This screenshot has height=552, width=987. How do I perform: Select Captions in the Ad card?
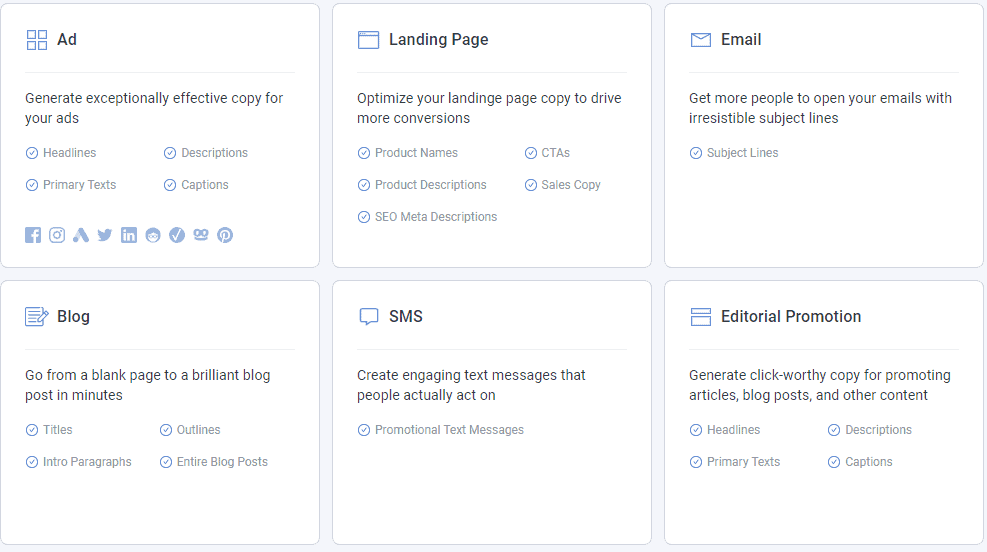205,185
